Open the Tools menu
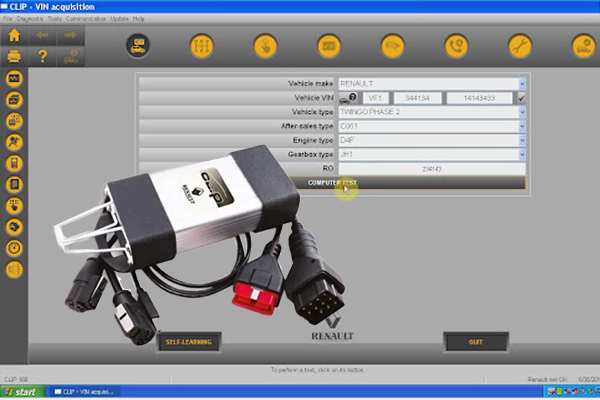The image size is (600, 400). [53, 18]
